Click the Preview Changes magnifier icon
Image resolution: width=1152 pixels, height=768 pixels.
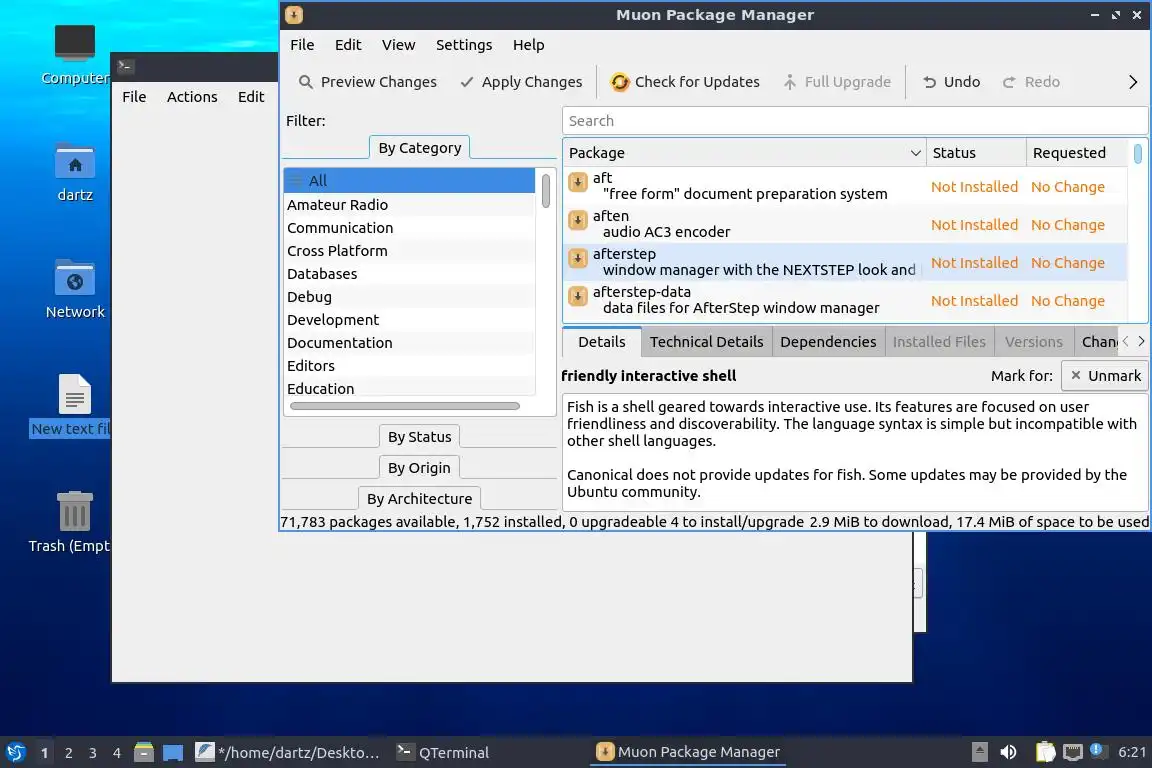306,82
